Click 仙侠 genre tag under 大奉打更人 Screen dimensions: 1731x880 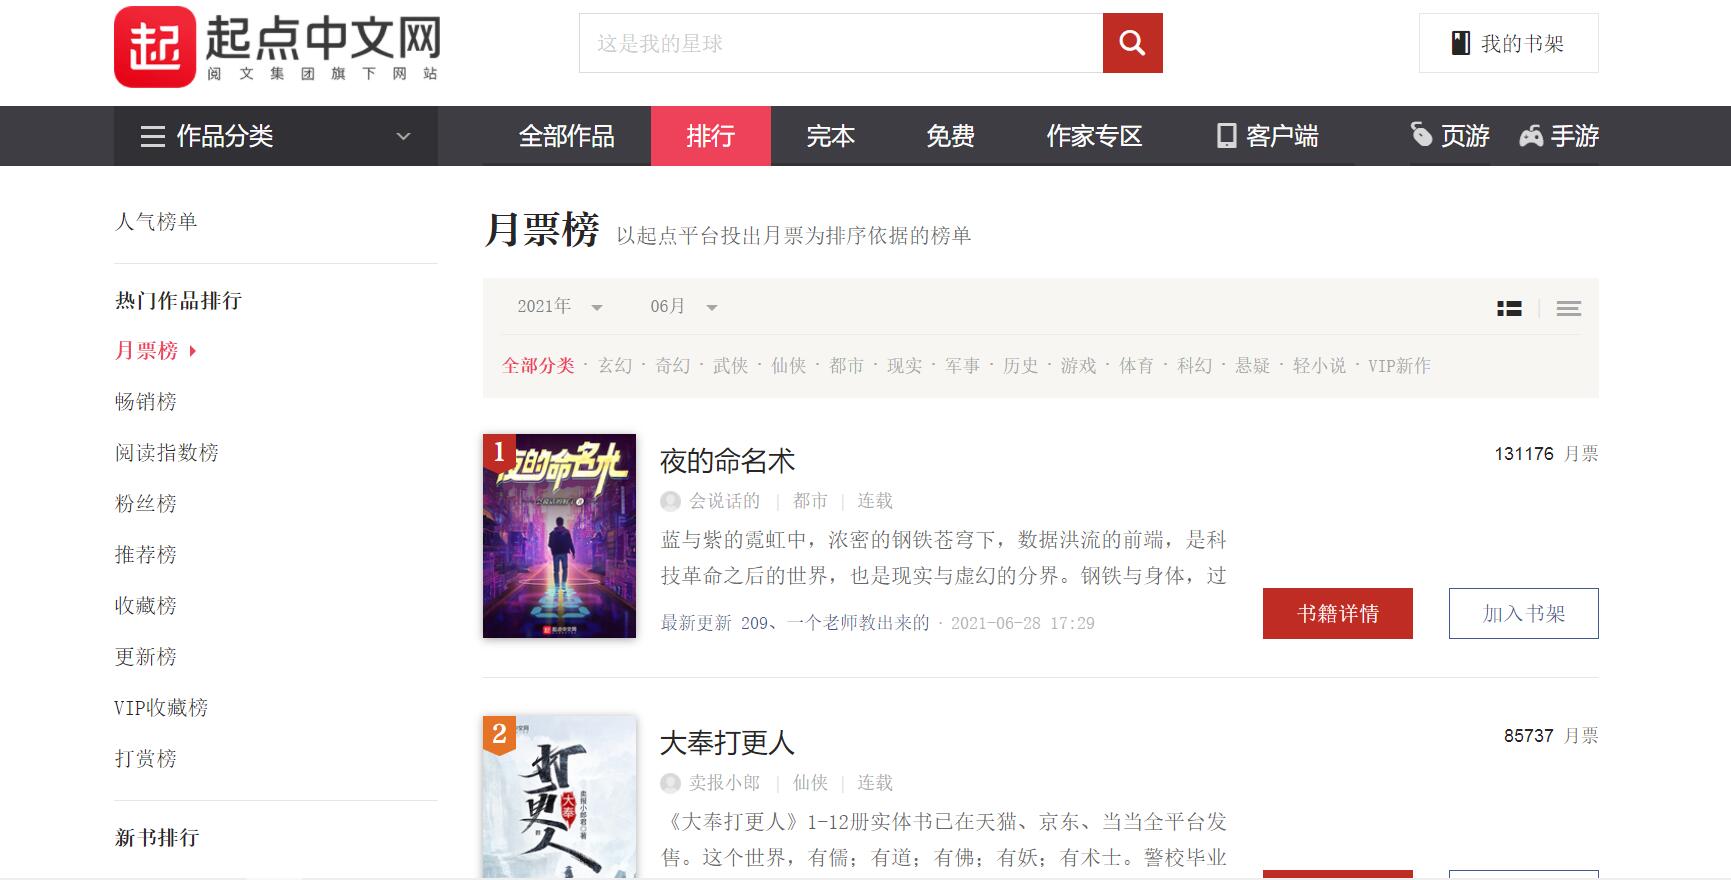click(x=810, y=783)
